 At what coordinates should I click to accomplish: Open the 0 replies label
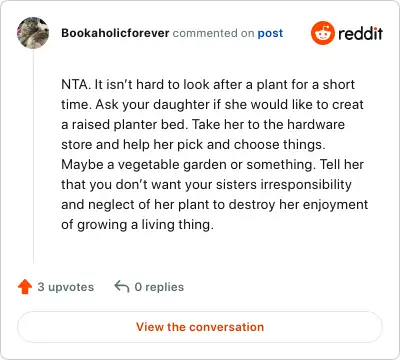[x=159, y=287]
